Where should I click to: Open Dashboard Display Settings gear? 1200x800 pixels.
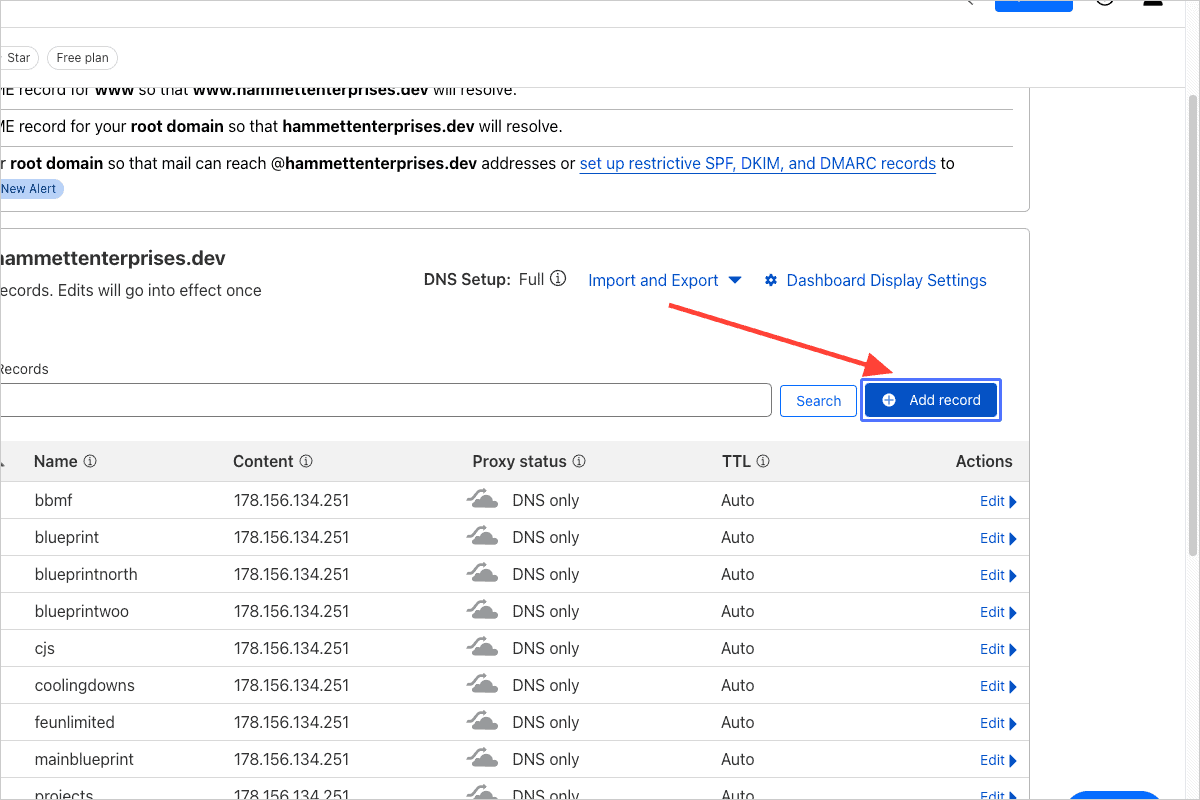coord(771,280)
